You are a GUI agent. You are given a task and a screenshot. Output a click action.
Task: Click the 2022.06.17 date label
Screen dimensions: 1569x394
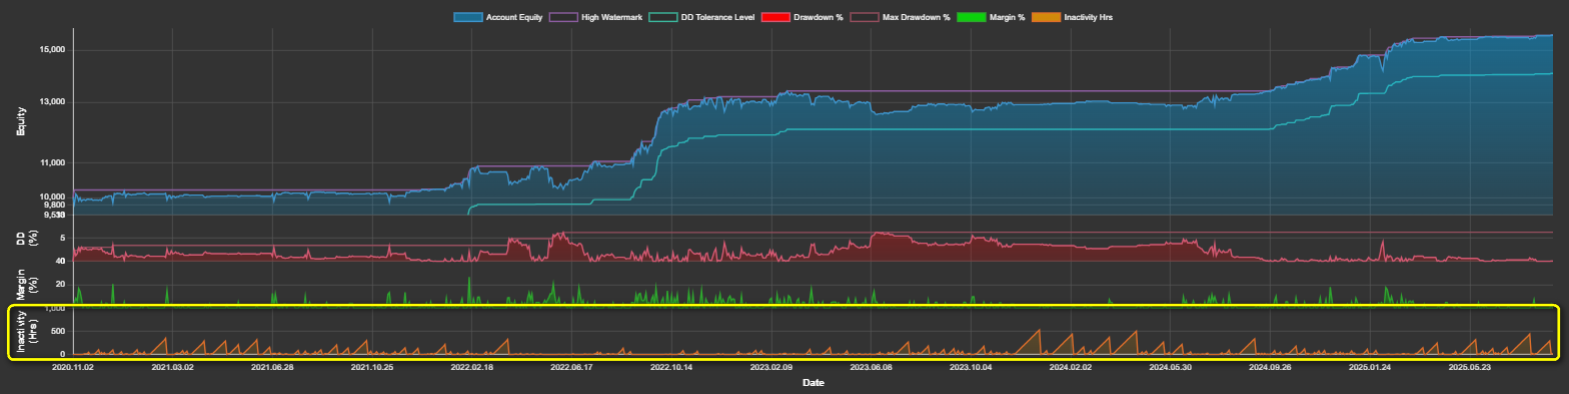[572, 367]
